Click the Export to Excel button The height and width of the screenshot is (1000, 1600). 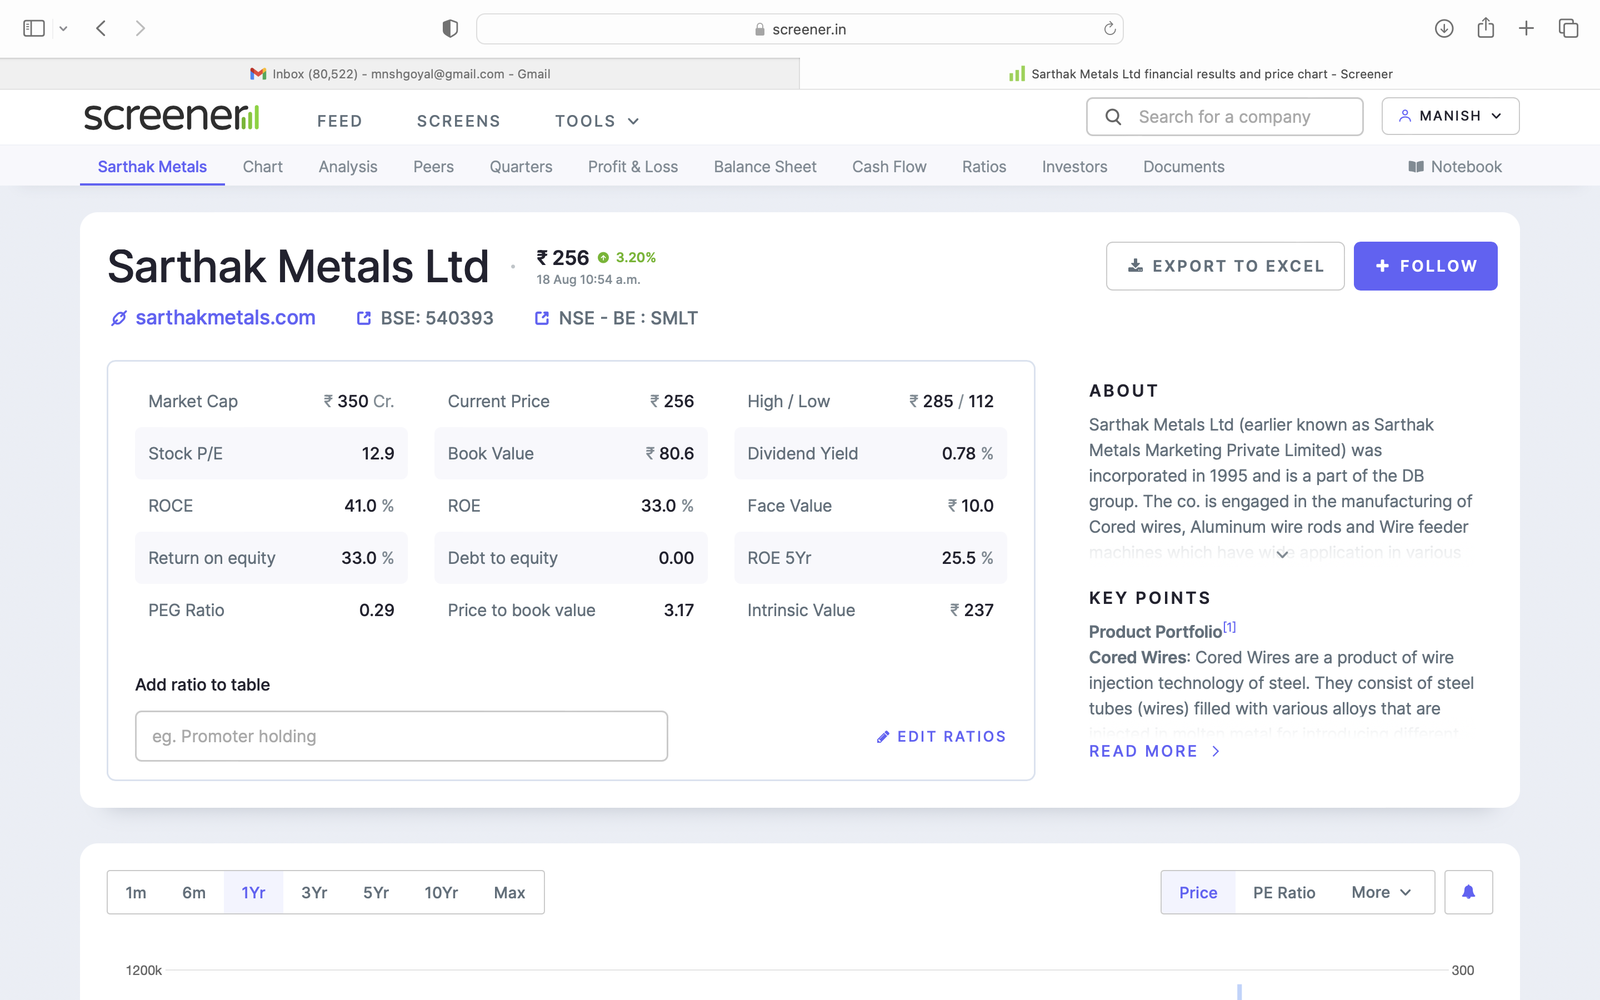1225,266
